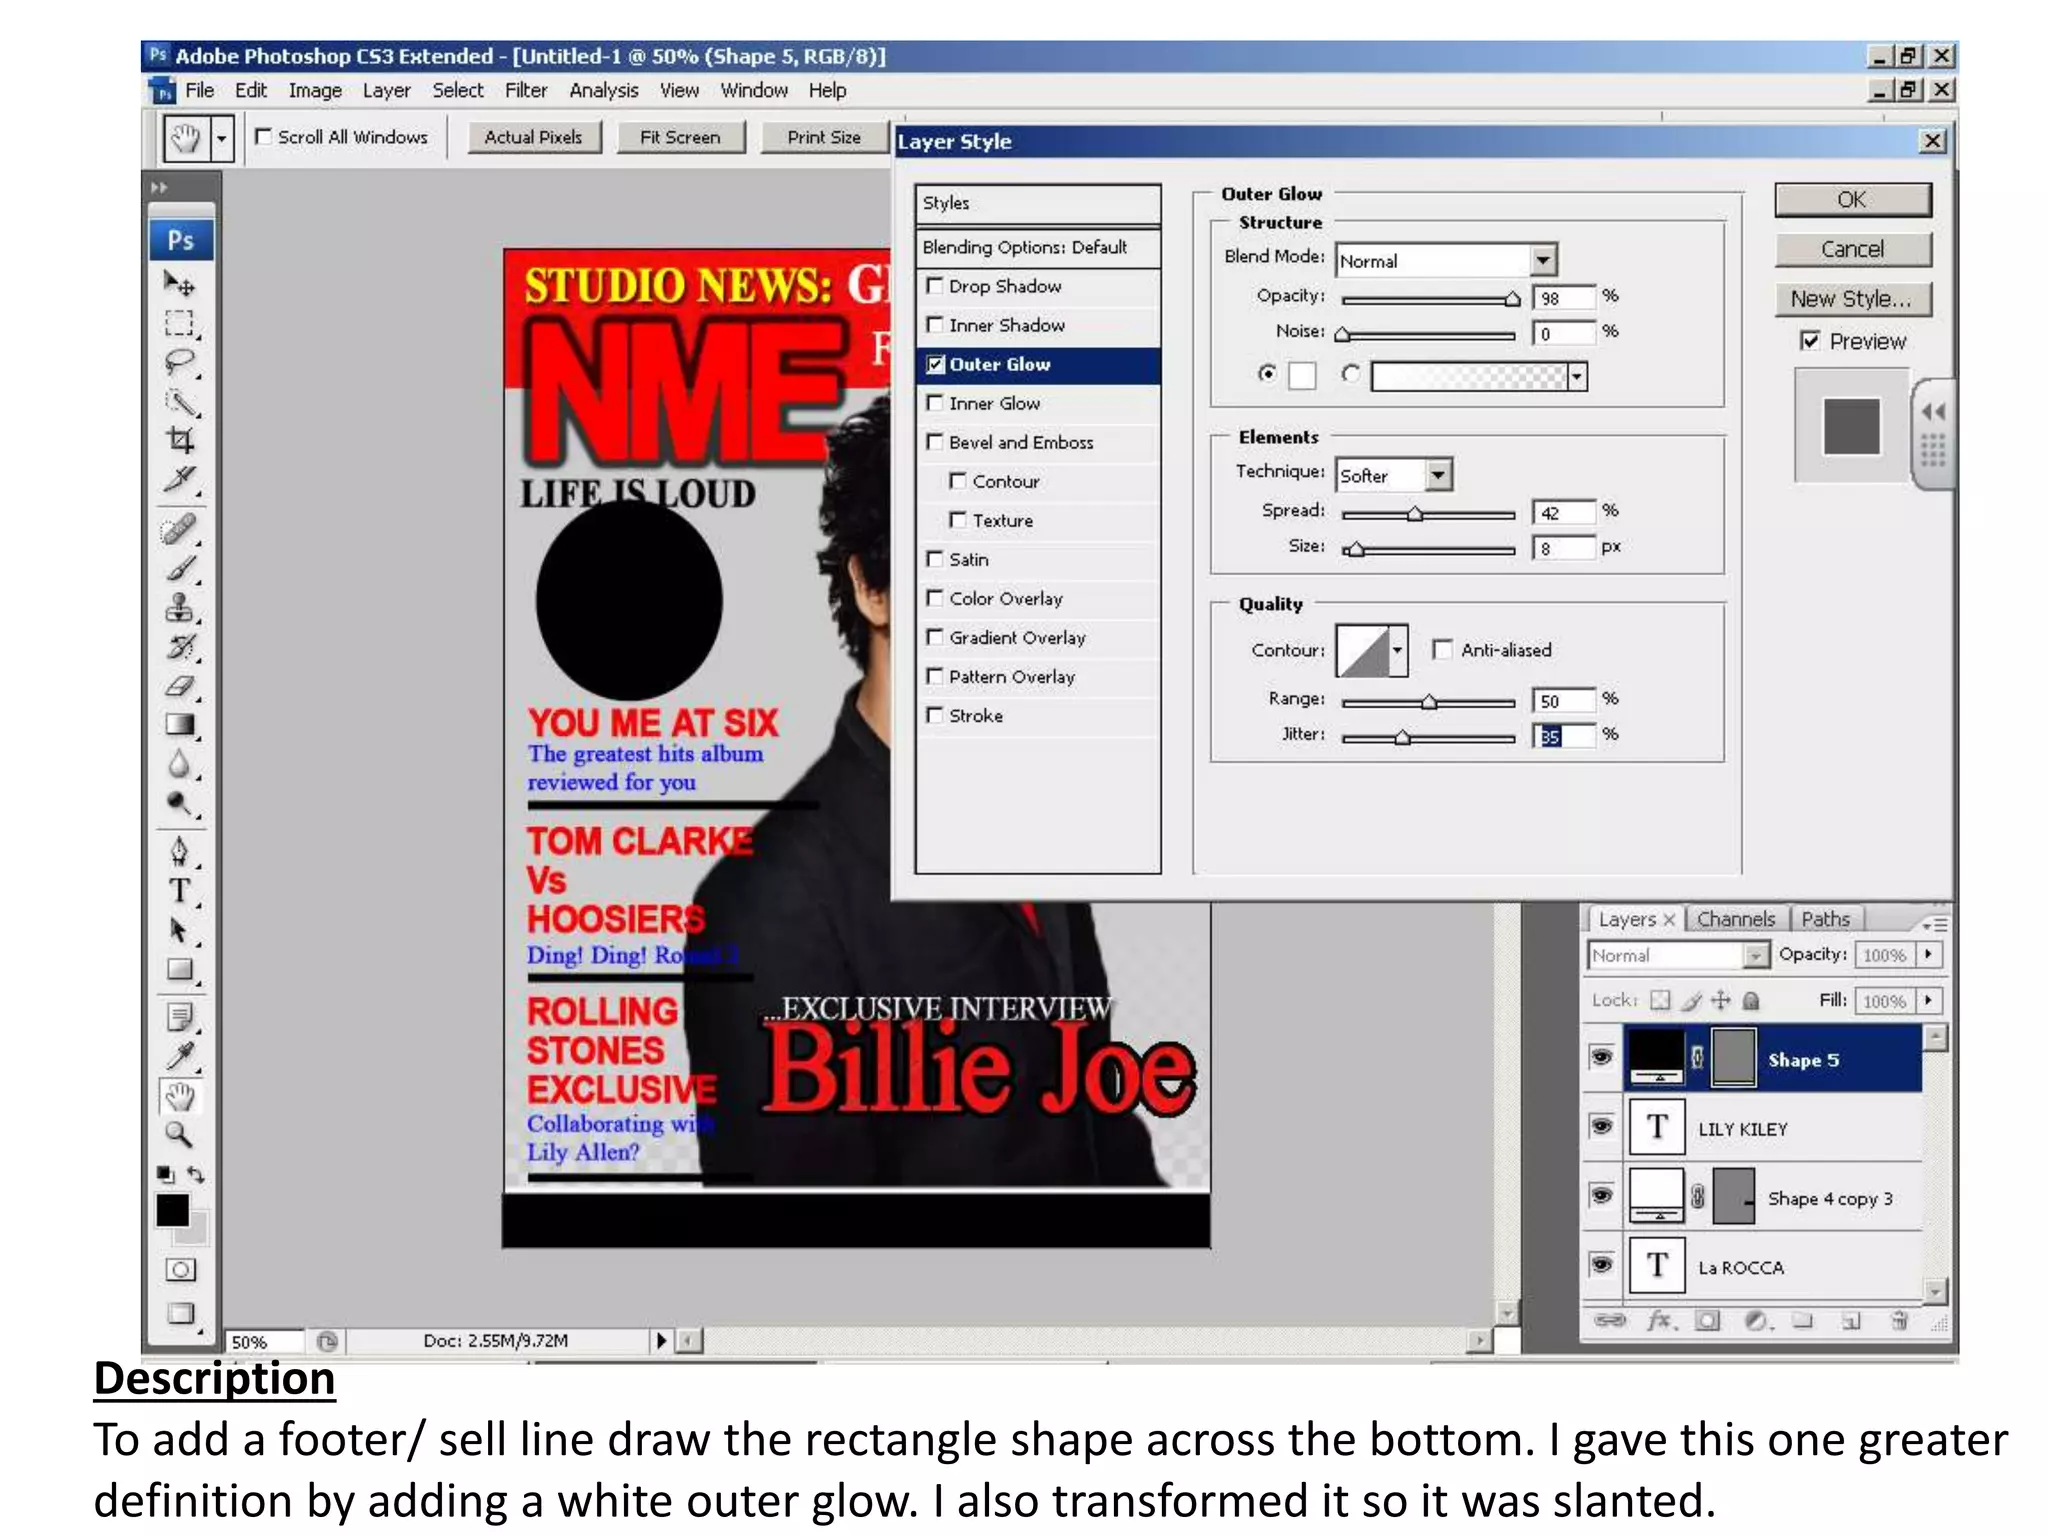
Task: Click the white glow color swatch
Action: [x=1302, y=376]
